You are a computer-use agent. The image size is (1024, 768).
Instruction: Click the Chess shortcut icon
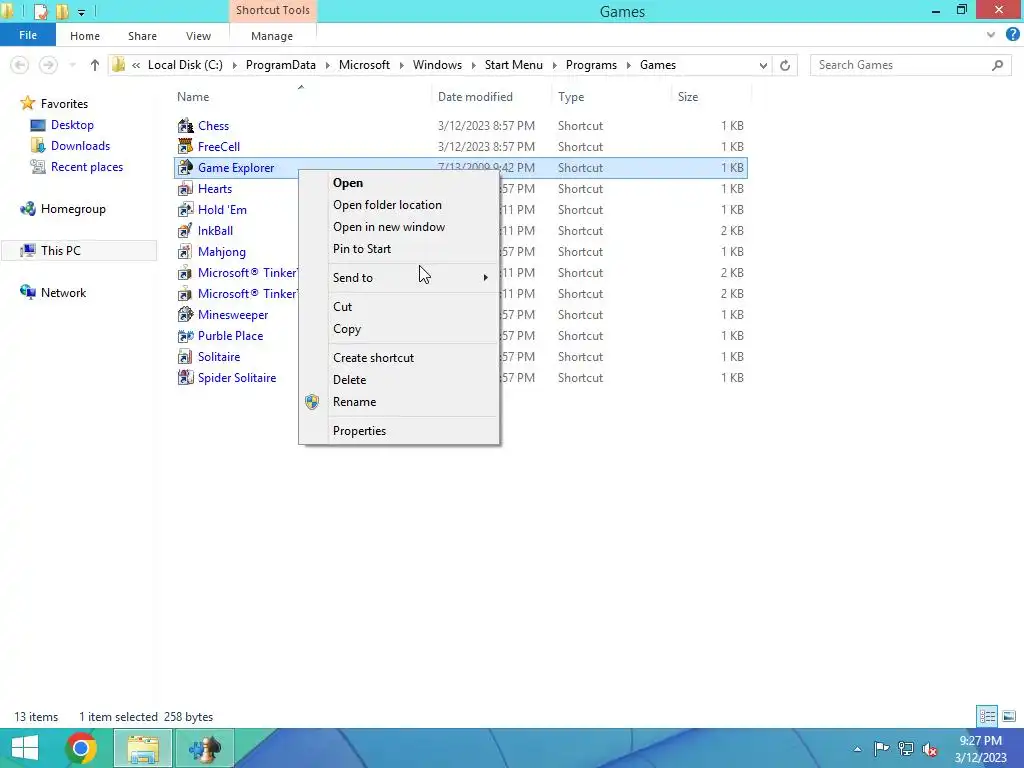[x=185, y=125]
